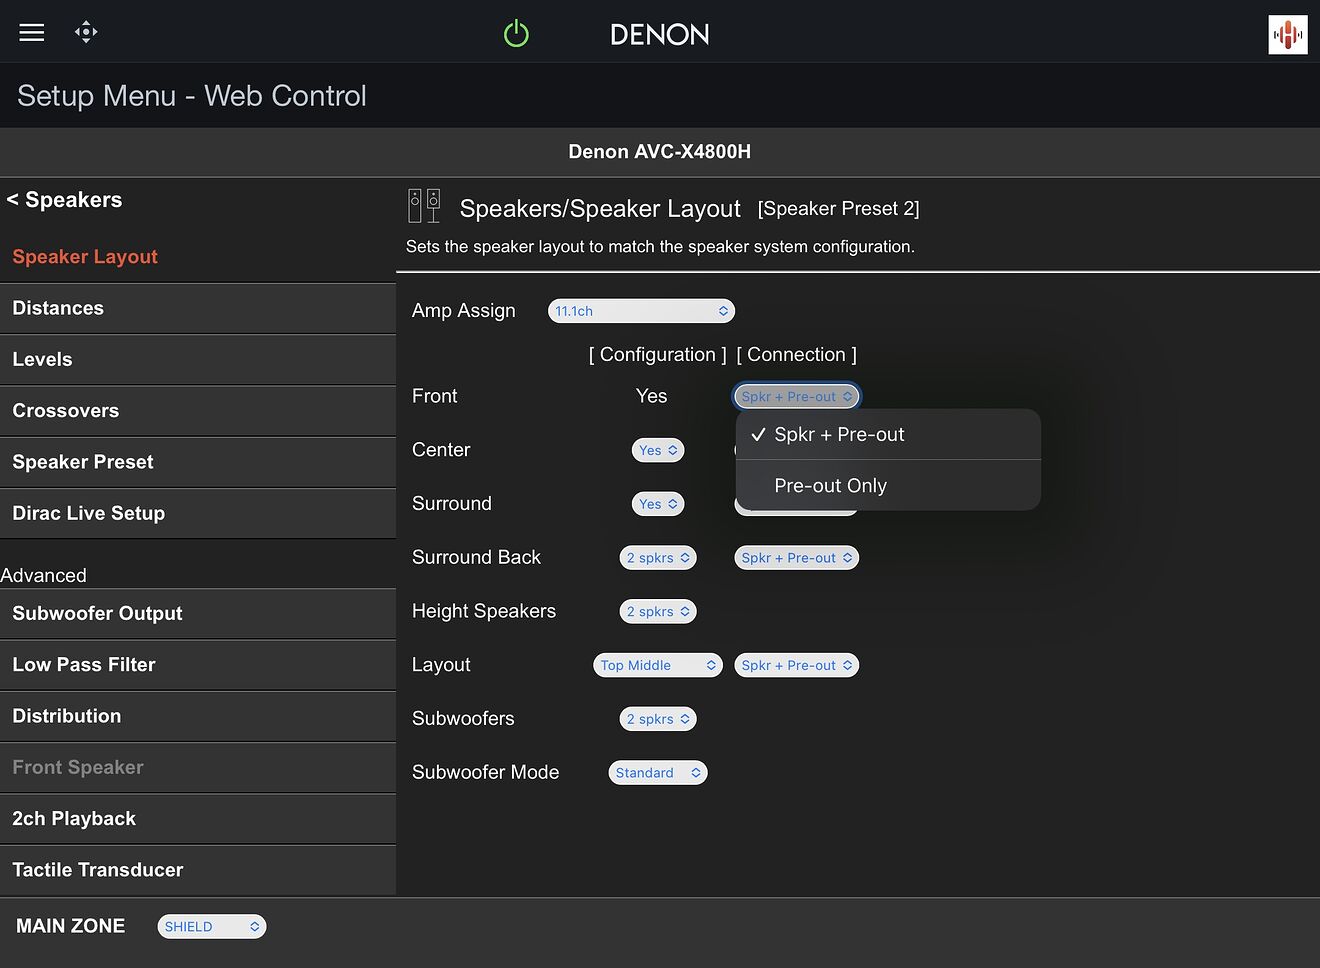The width and height of the screenshot is (1320, 968).
Task: Change the Surround Back 2 spkrs selector
Action: click(657, 558)
